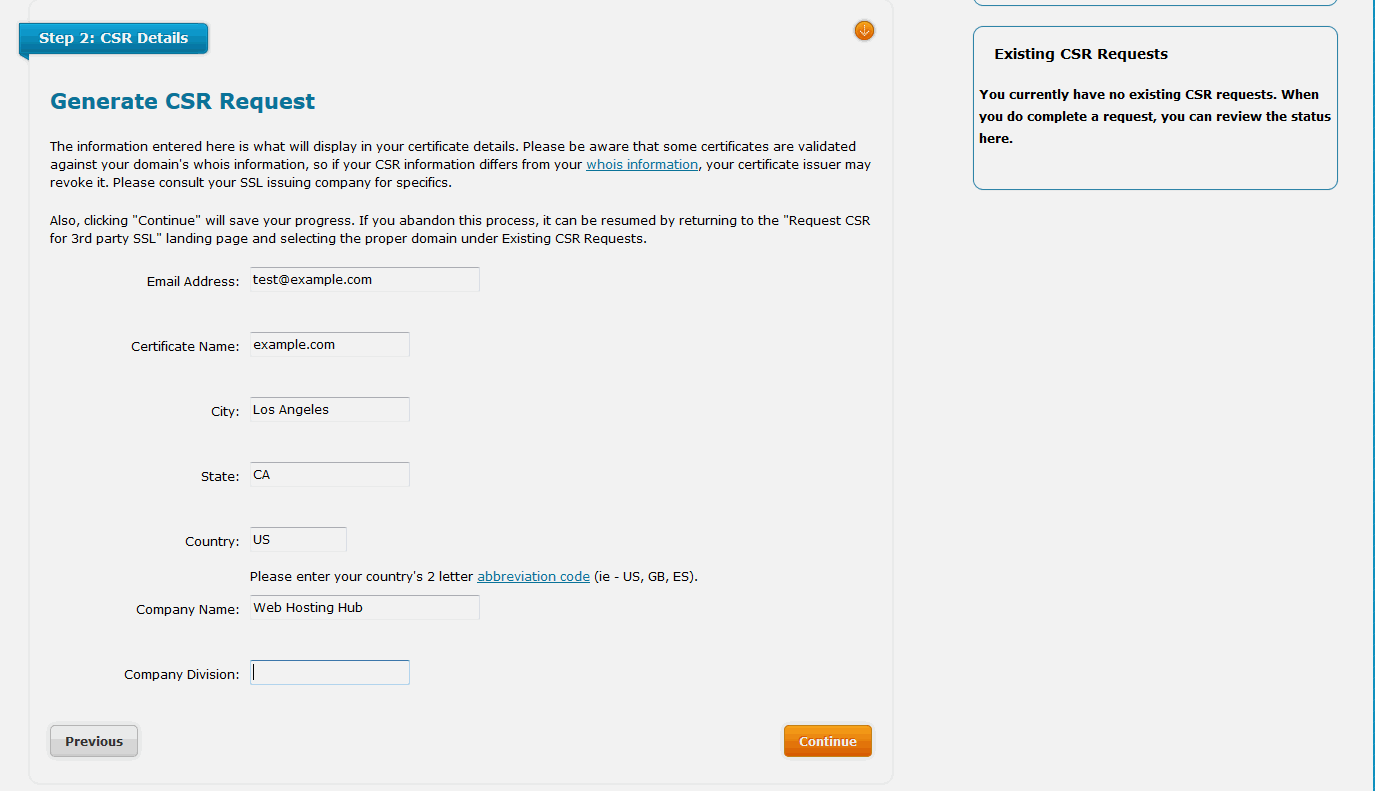The image size is (1375, 791).
Task: Open the whois information link
Action: click(642, 164)
